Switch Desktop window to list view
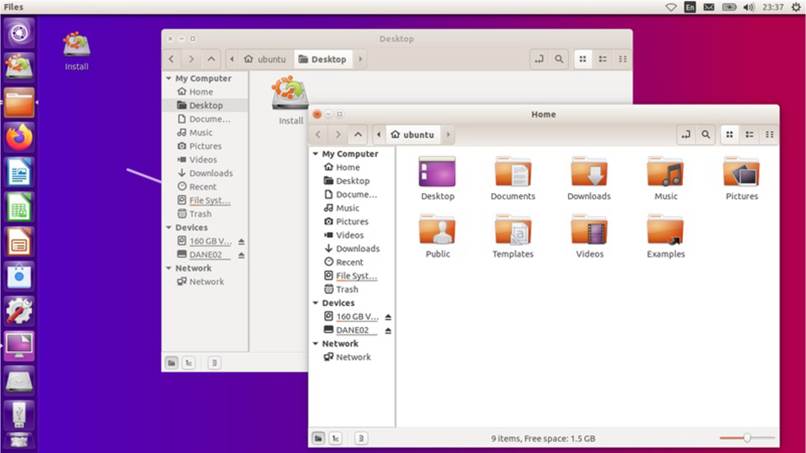The height and width of the screenshot is (453, 806). (x=602, y=59)
